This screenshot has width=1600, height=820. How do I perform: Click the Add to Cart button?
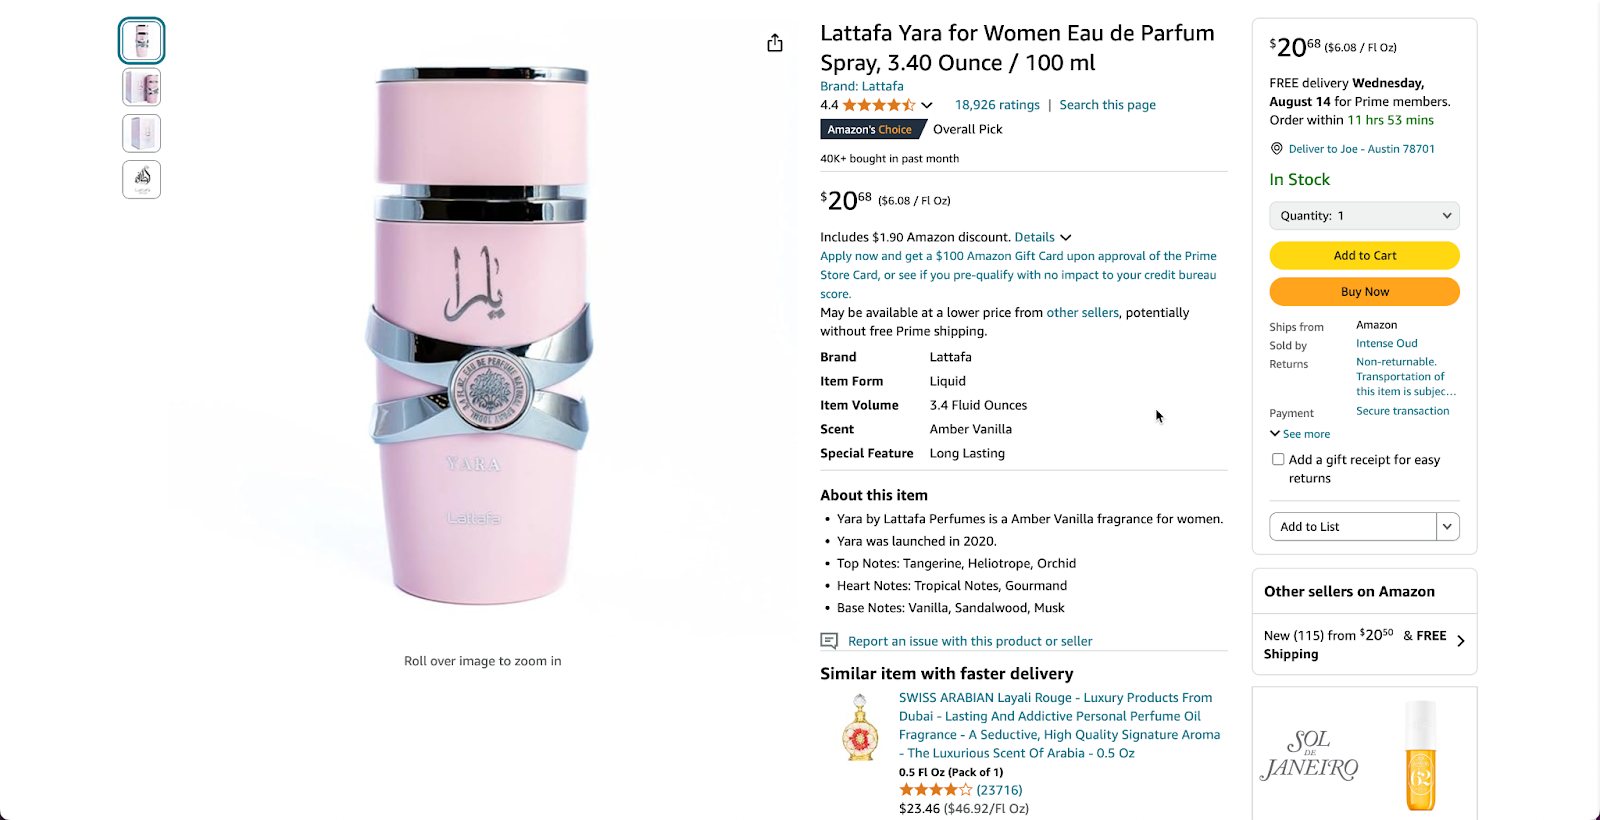point(1364,255)
